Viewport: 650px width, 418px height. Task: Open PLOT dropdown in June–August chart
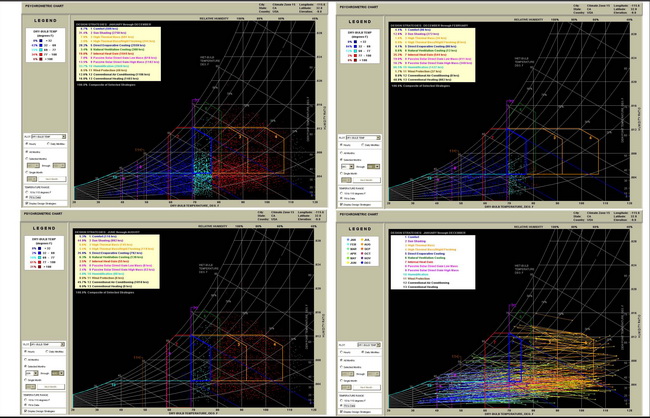coord(48,344)
